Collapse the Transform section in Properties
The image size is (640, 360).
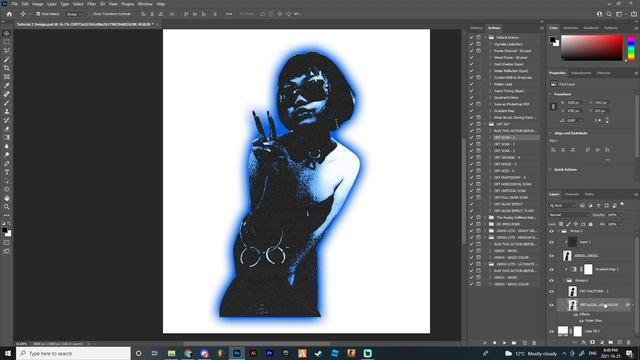coord(551,94)
